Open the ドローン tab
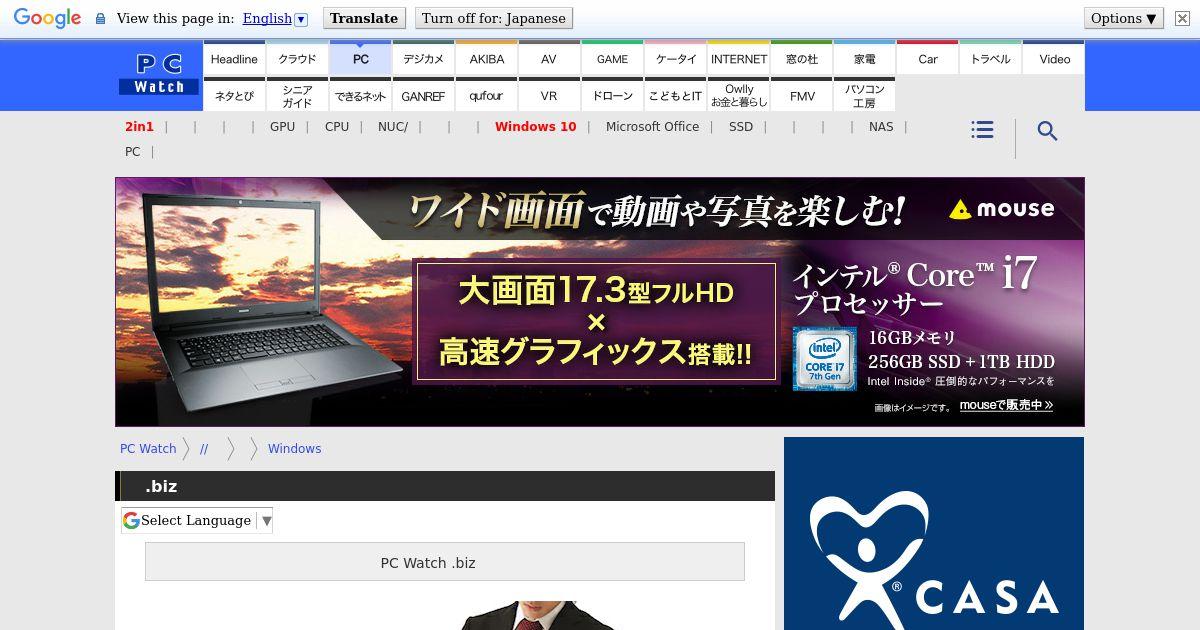This screenshot has width=1200, height=630. pos(612,95)
